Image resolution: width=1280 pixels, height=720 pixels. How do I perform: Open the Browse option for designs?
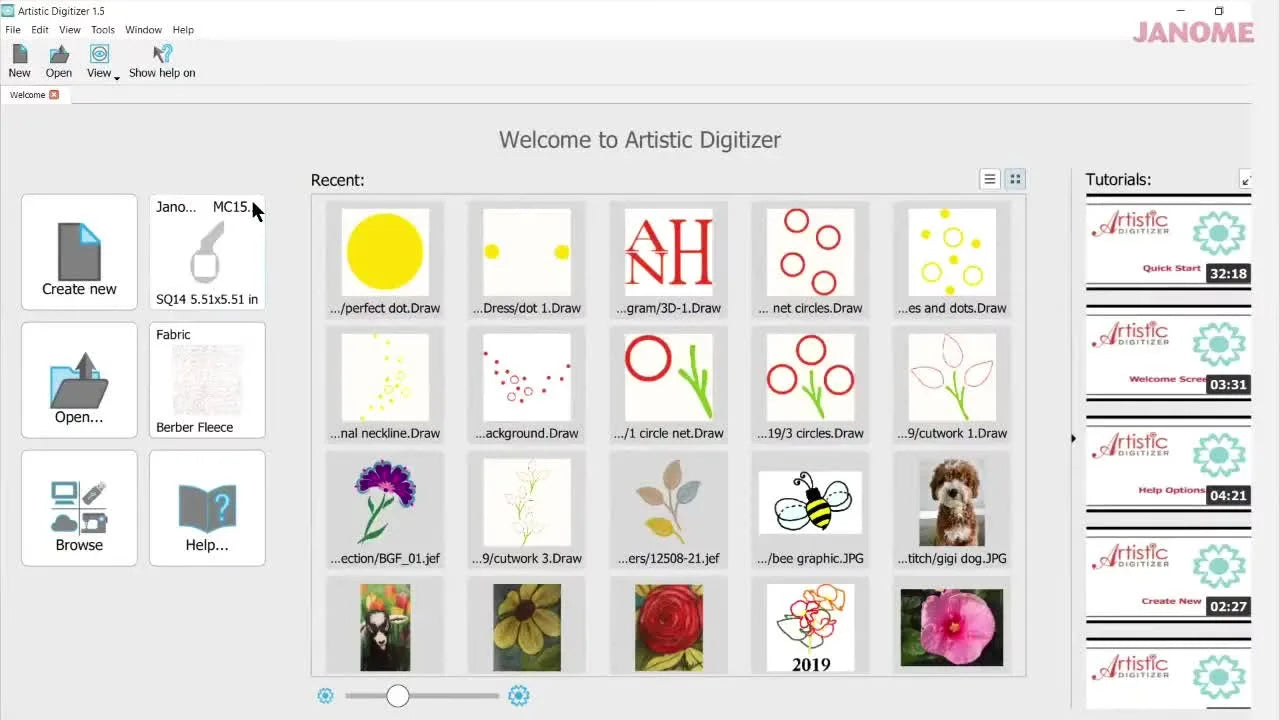click(x=78, y=508)
